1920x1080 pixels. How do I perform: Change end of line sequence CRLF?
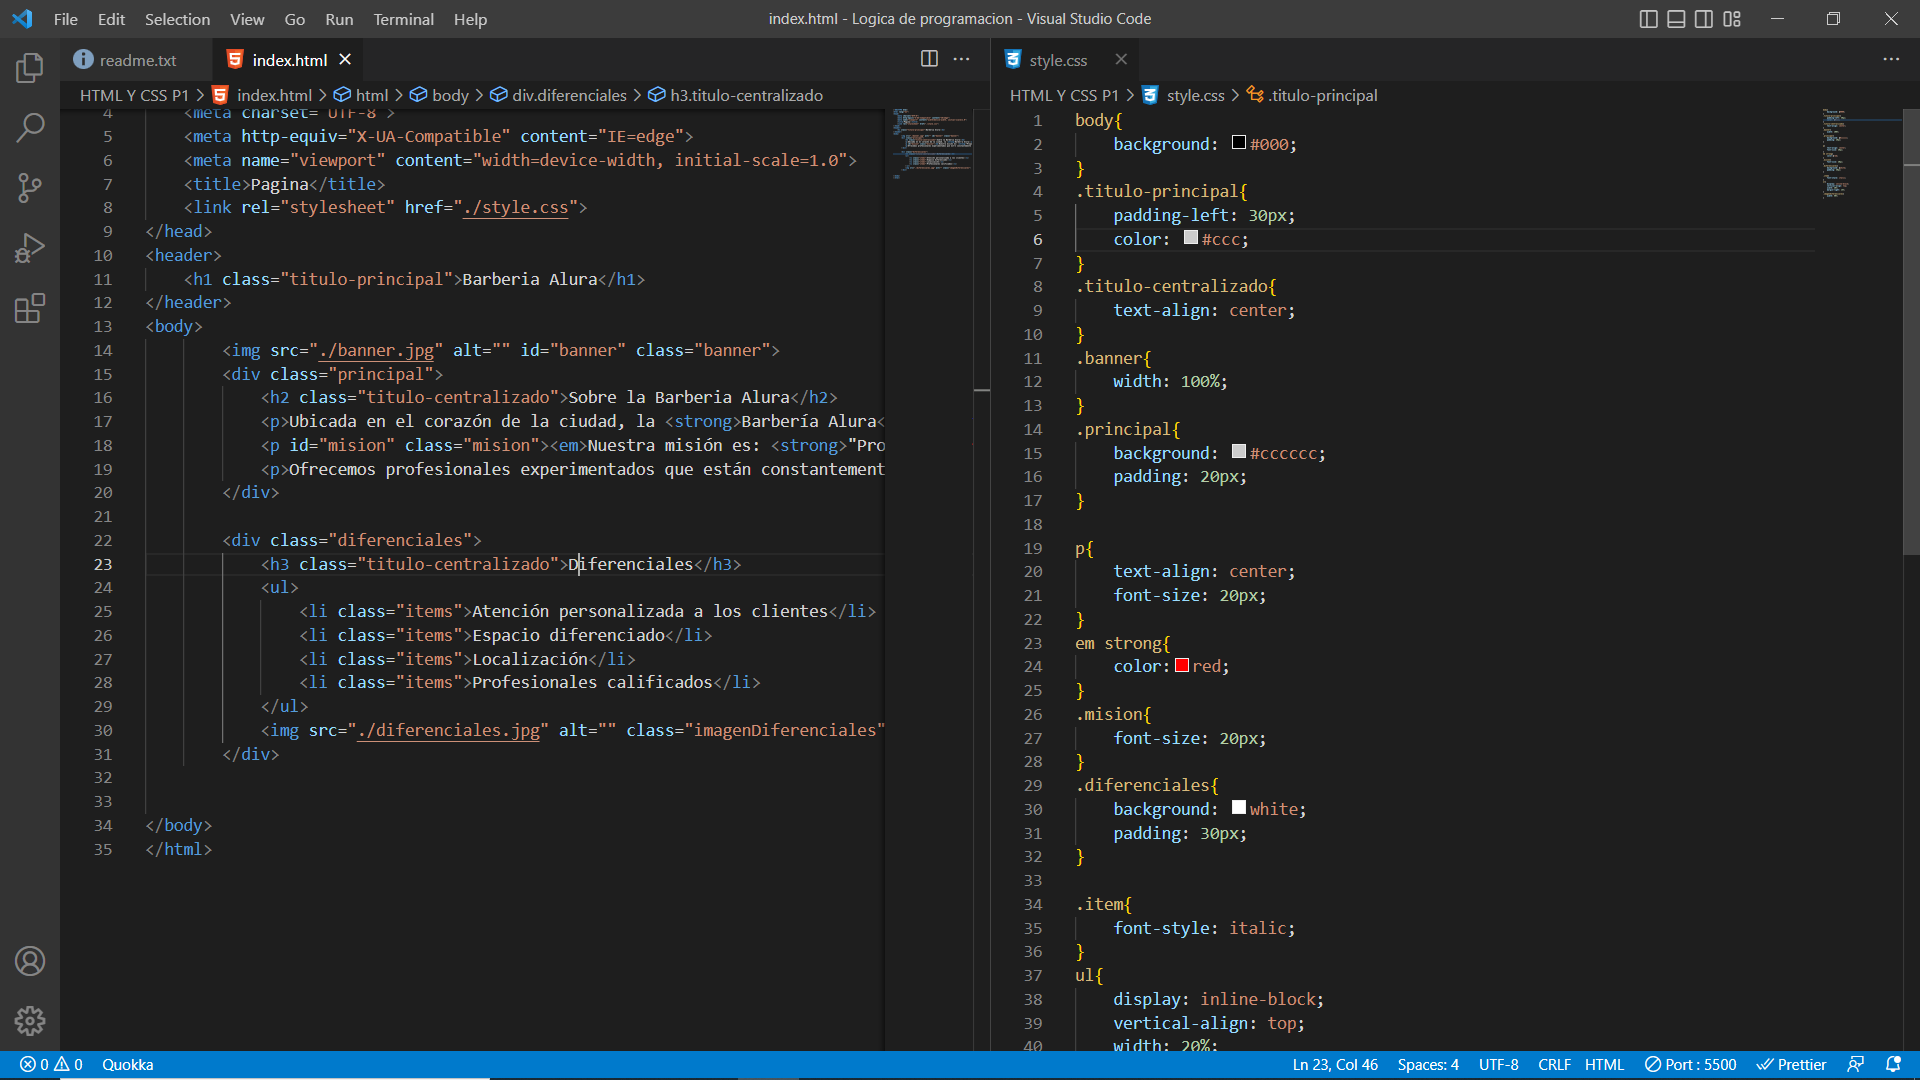tap(1554, 1065)
